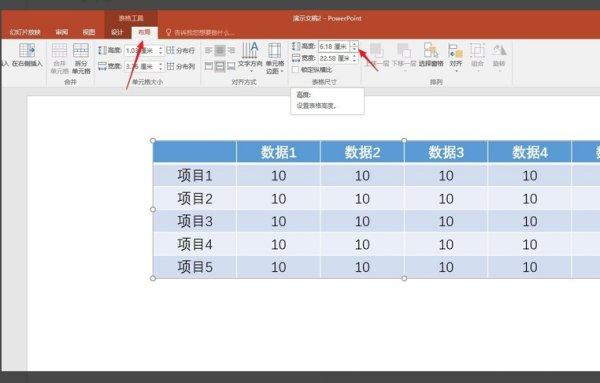Click the 项目3 row label cell
Viewport: 600px width, 383px height.
click(x=194, y=221)
